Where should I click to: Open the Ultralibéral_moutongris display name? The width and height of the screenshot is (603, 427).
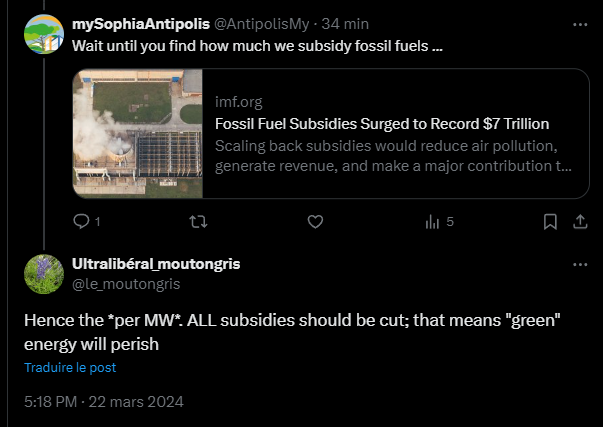click(x=156, y=264)
